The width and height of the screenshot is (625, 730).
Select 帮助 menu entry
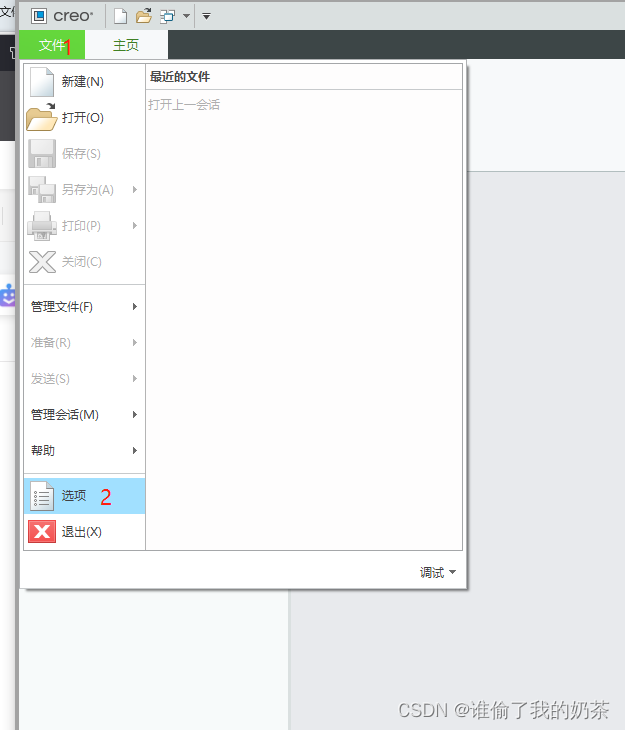(x=43, y=451)
